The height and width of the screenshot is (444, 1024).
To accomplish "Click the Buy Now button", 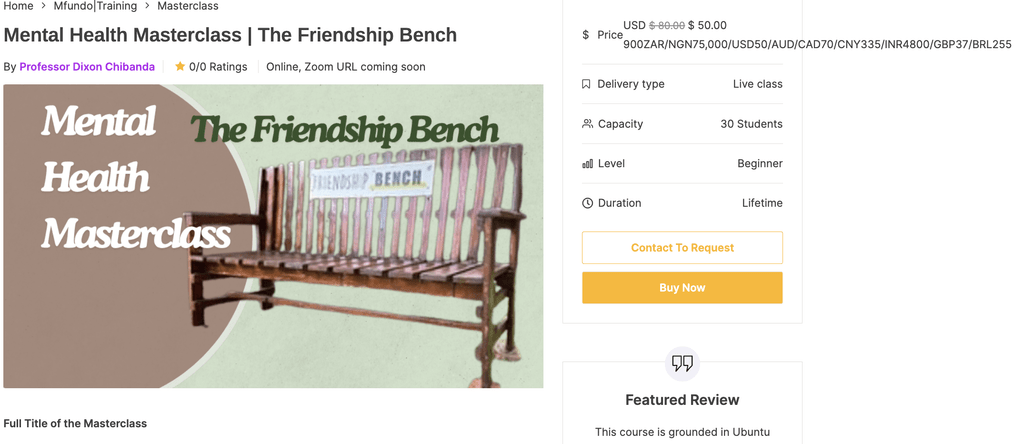I will click(682, 288).
